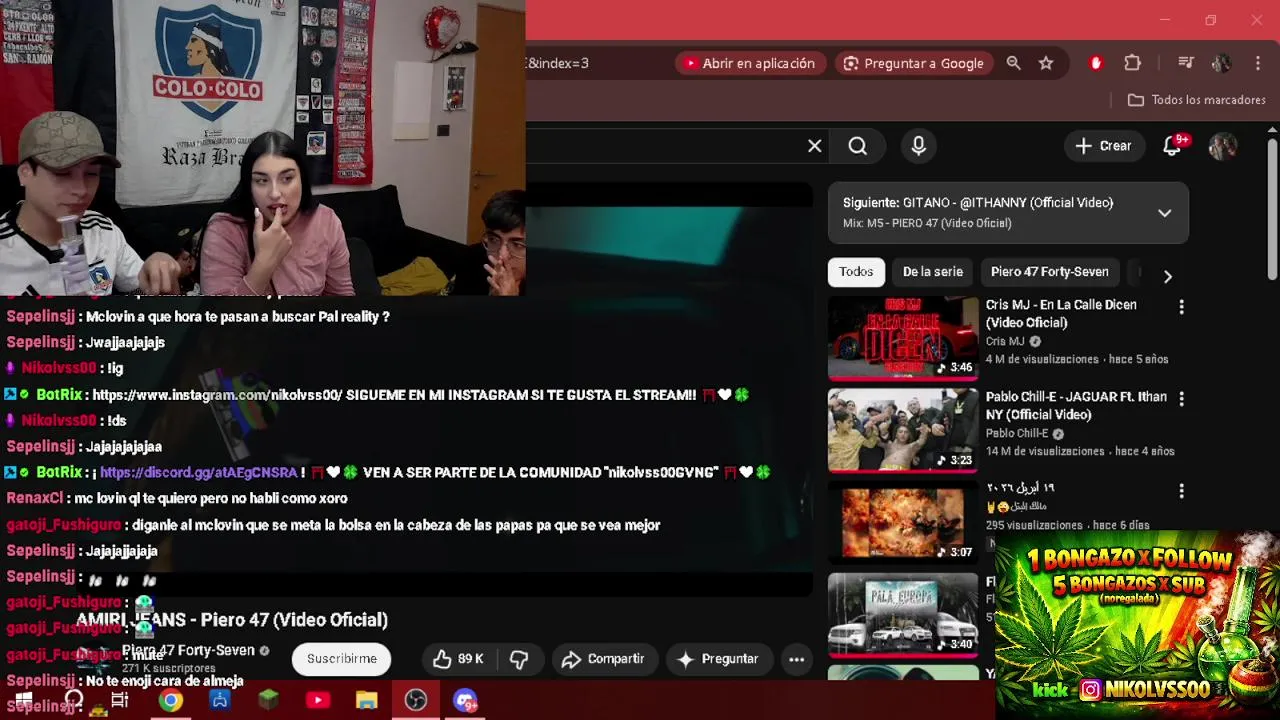This screenshot has height=720, width=1280.
Task: Start voice search with the microphone icon
Action: pos(919,146)
